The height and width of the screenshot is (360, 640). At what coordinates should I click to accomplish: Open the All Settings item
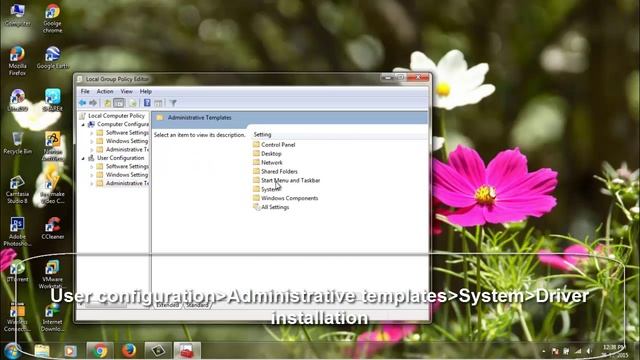tap(275, 207)
